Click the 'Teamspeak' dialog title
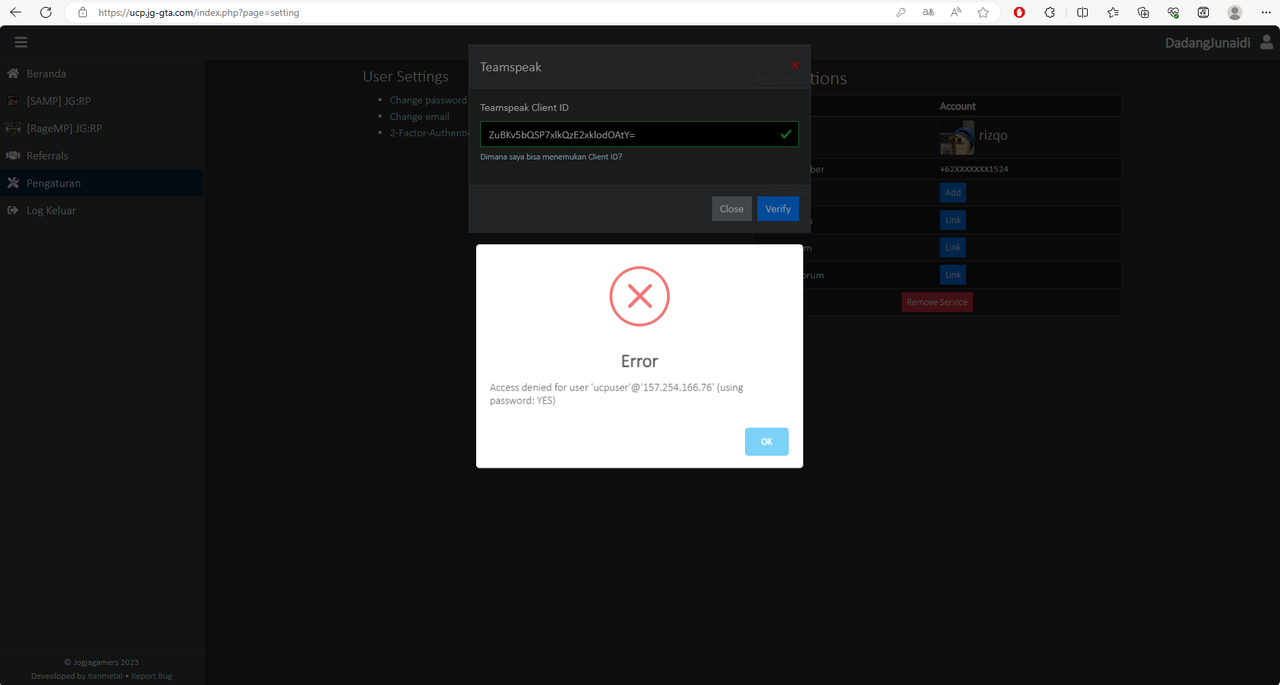 [511, 67]
